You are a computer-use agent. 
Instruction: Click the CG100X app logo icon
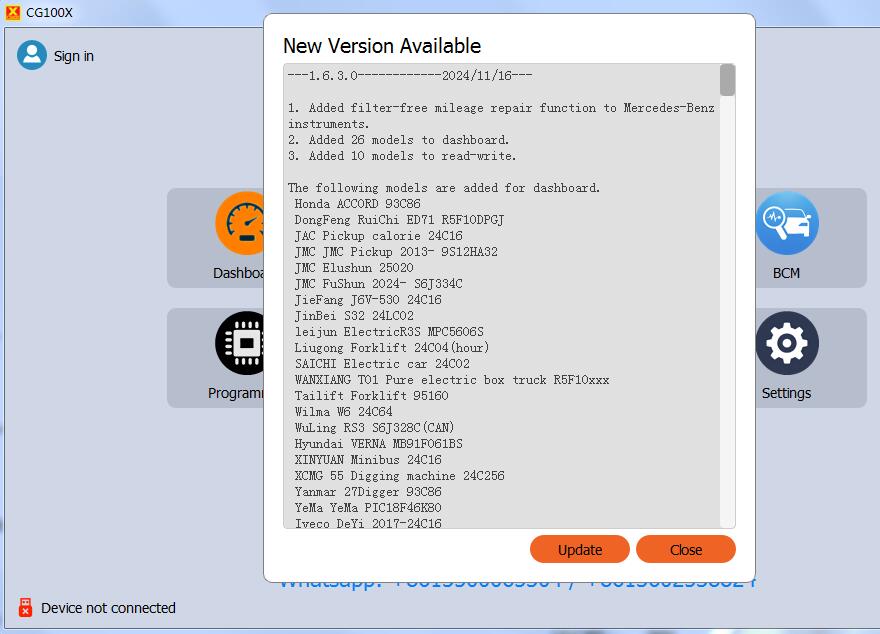12,12
